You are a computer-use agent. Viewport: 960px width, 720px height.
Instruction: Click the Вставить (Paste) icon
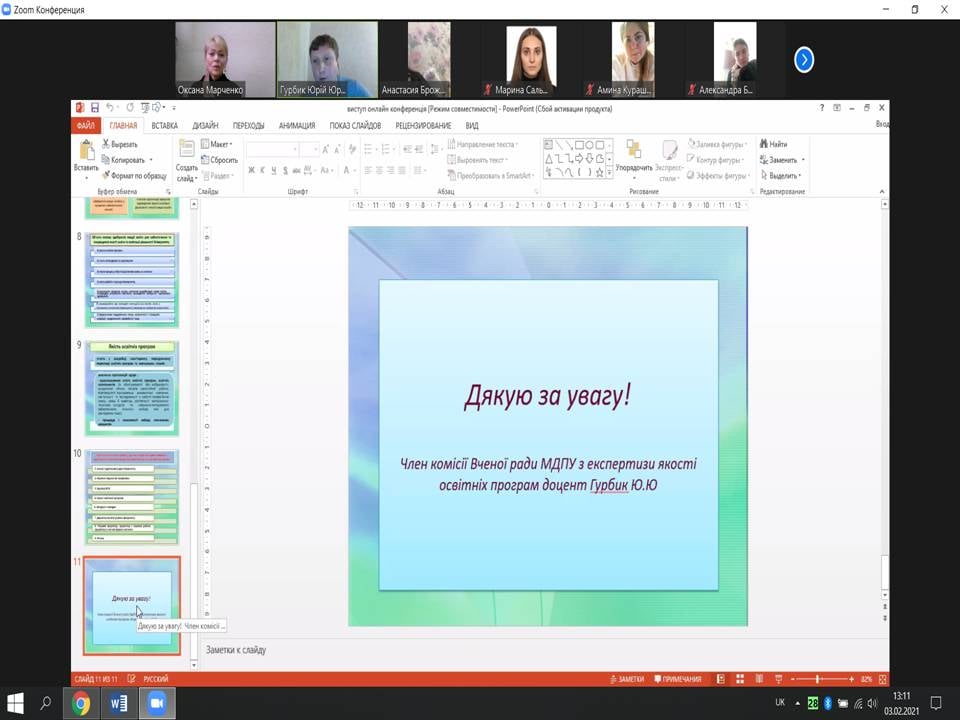(x=86, y=150)
